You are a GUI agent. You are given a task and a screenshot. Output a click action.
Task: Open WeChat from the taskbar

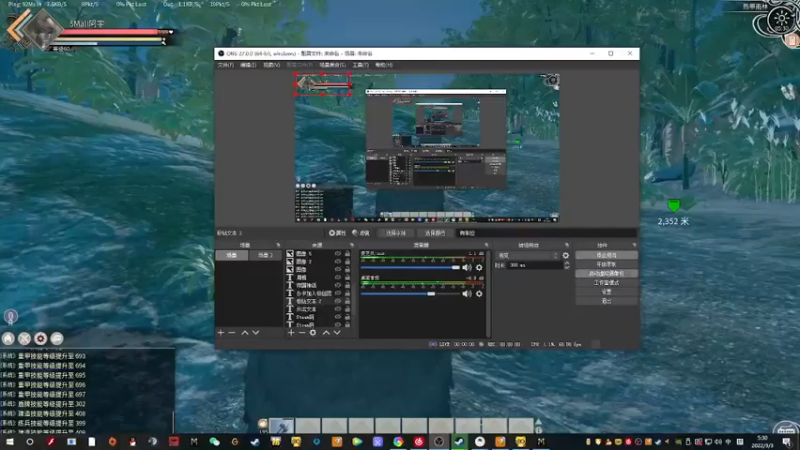[x=214, y=442]
